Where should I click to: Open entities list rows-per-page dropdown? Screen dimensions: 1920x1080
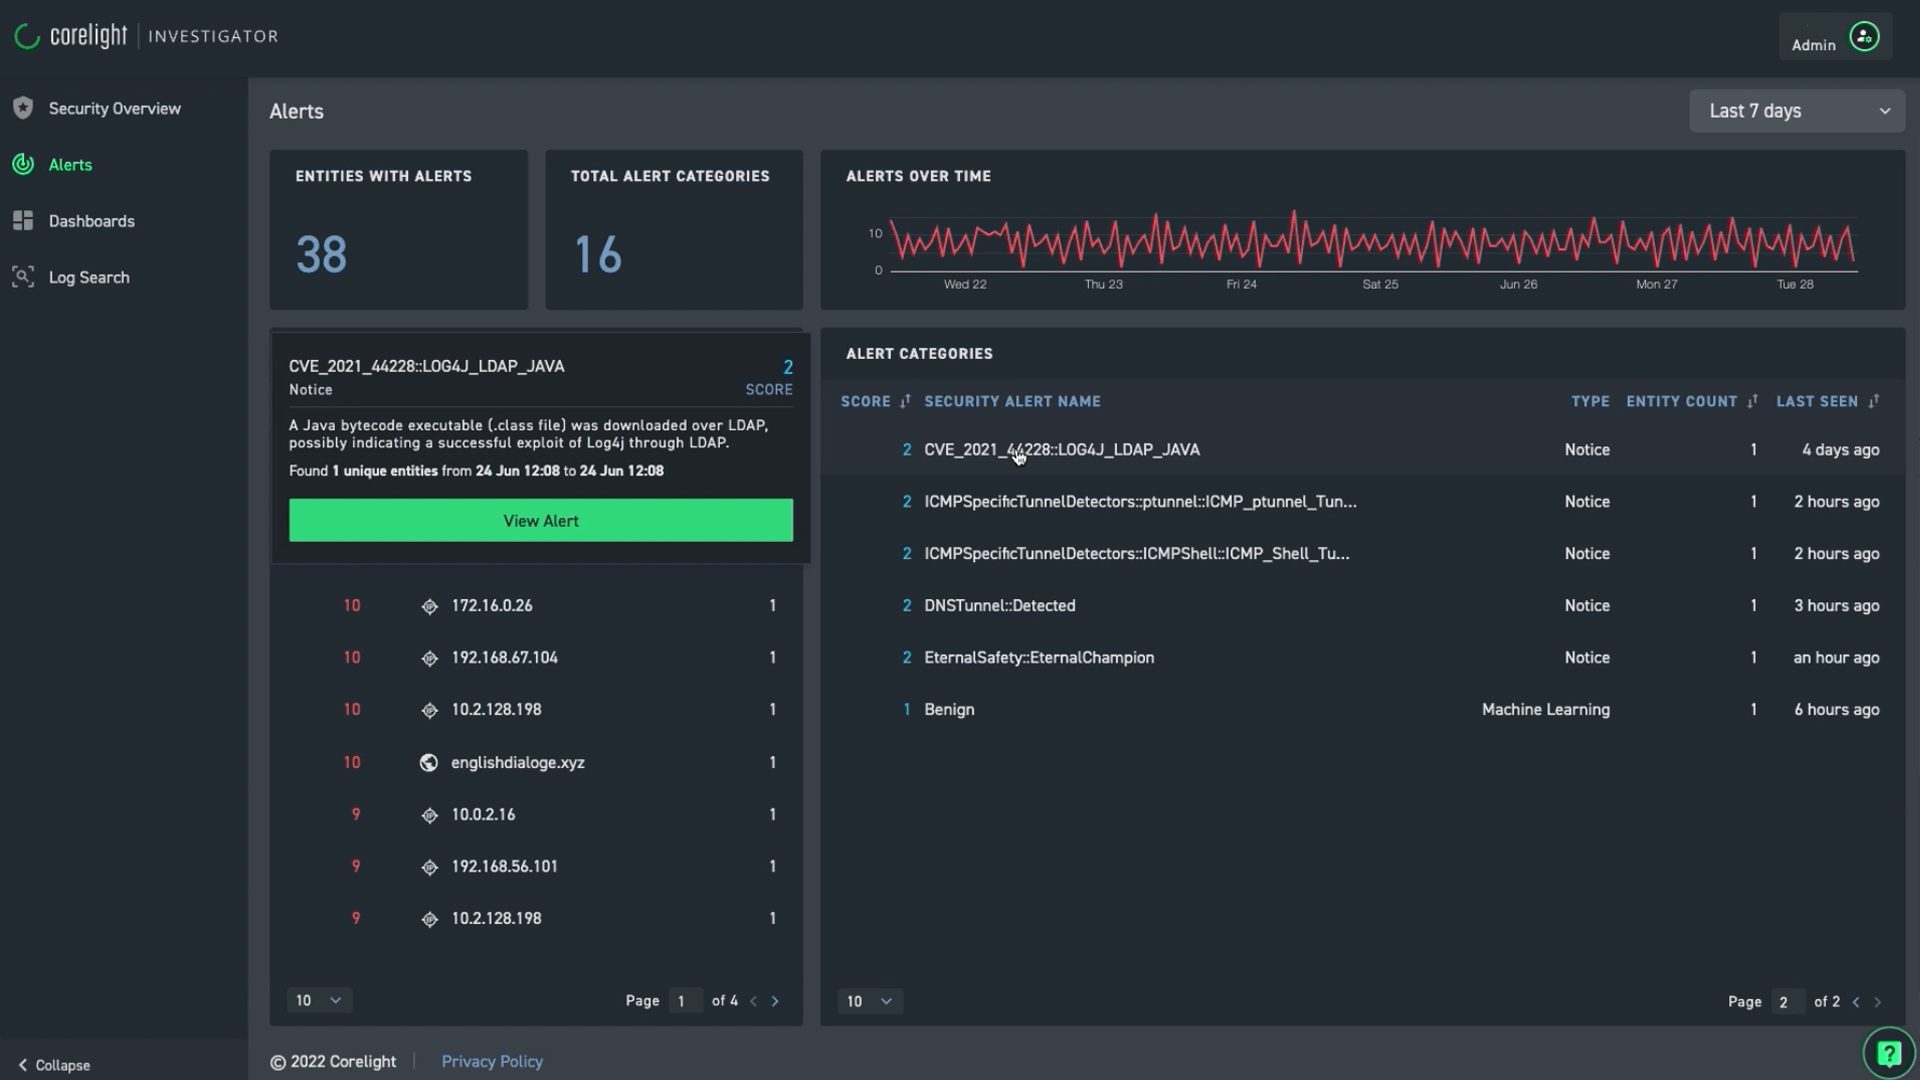coord(319,1001)
